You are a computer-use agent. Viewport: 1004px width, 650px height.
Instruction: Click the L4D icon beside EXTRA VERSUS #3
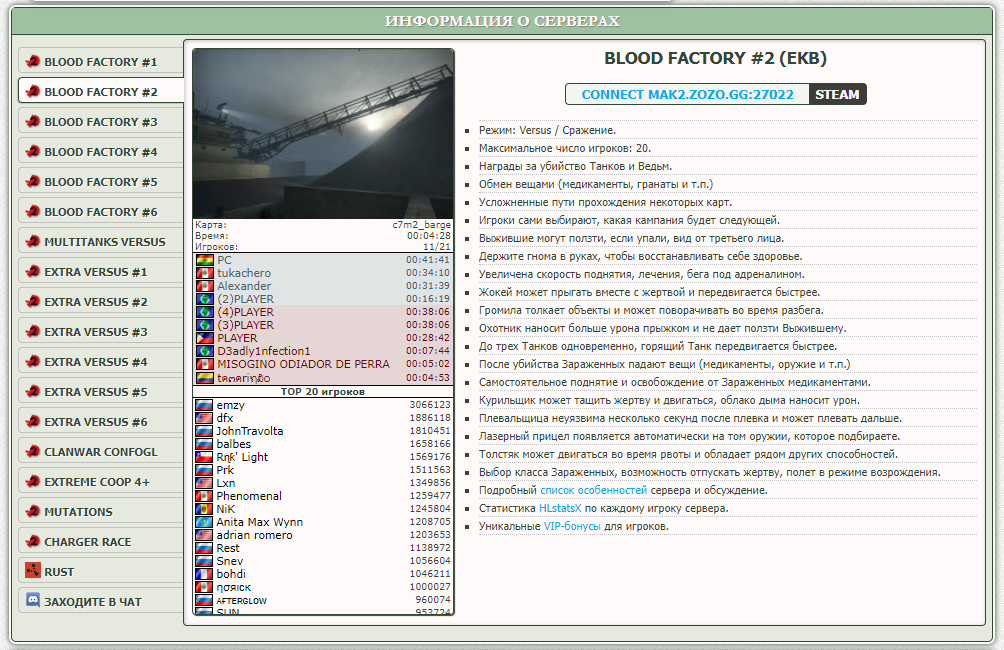[33, 331]
